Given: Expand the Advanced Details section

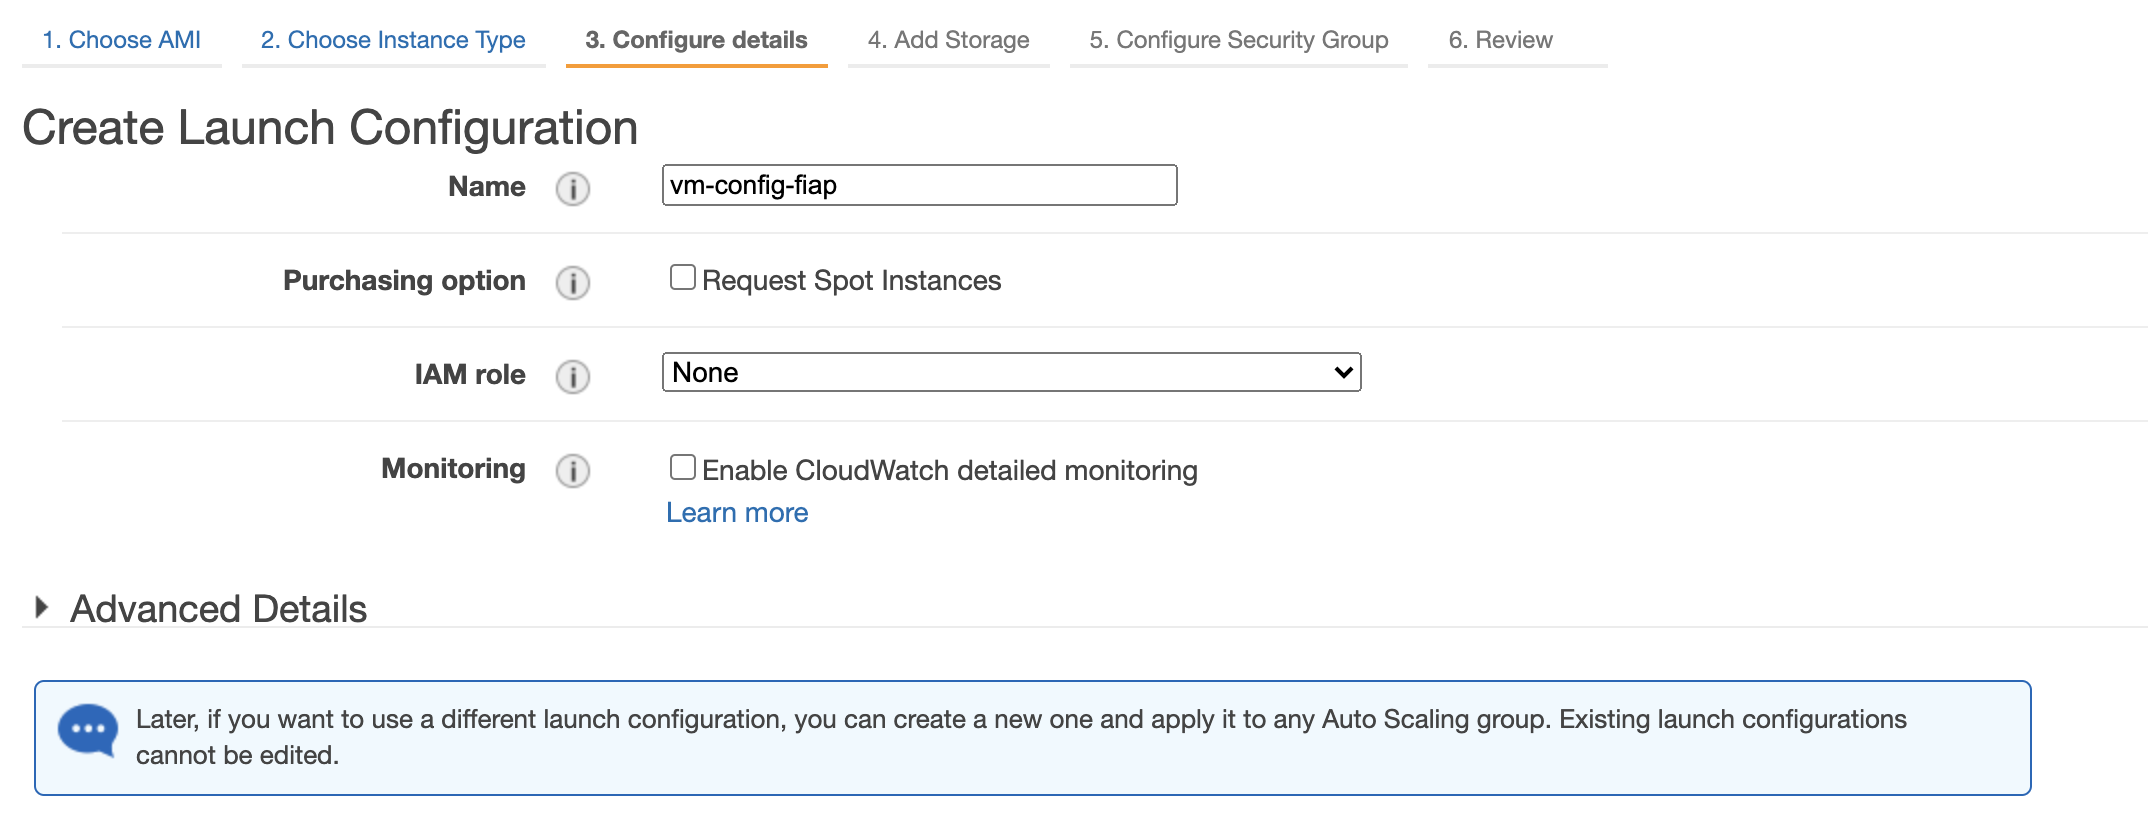Looking at the screenshot, I should [41, 607].
